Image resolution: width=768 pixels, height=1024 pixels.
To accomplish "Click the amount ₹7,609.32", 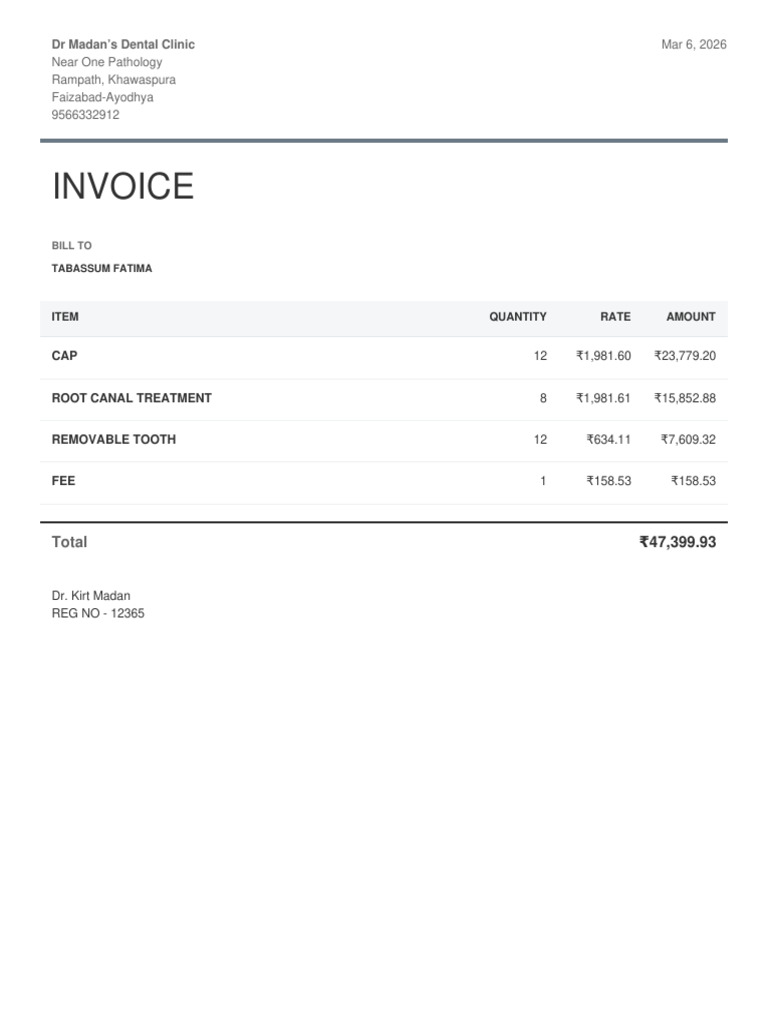I will point(688,440).
